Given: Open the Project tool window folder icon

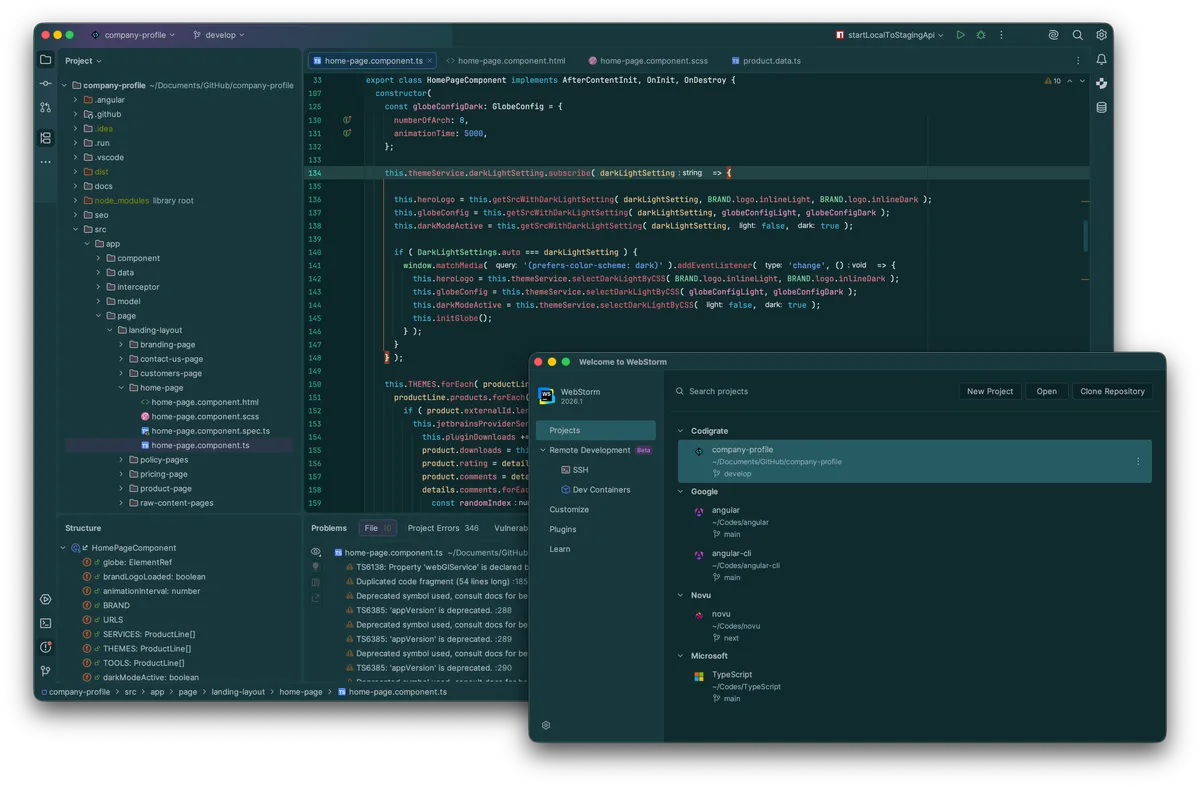Looking at the screenshot, I should [x=46, y=60].
